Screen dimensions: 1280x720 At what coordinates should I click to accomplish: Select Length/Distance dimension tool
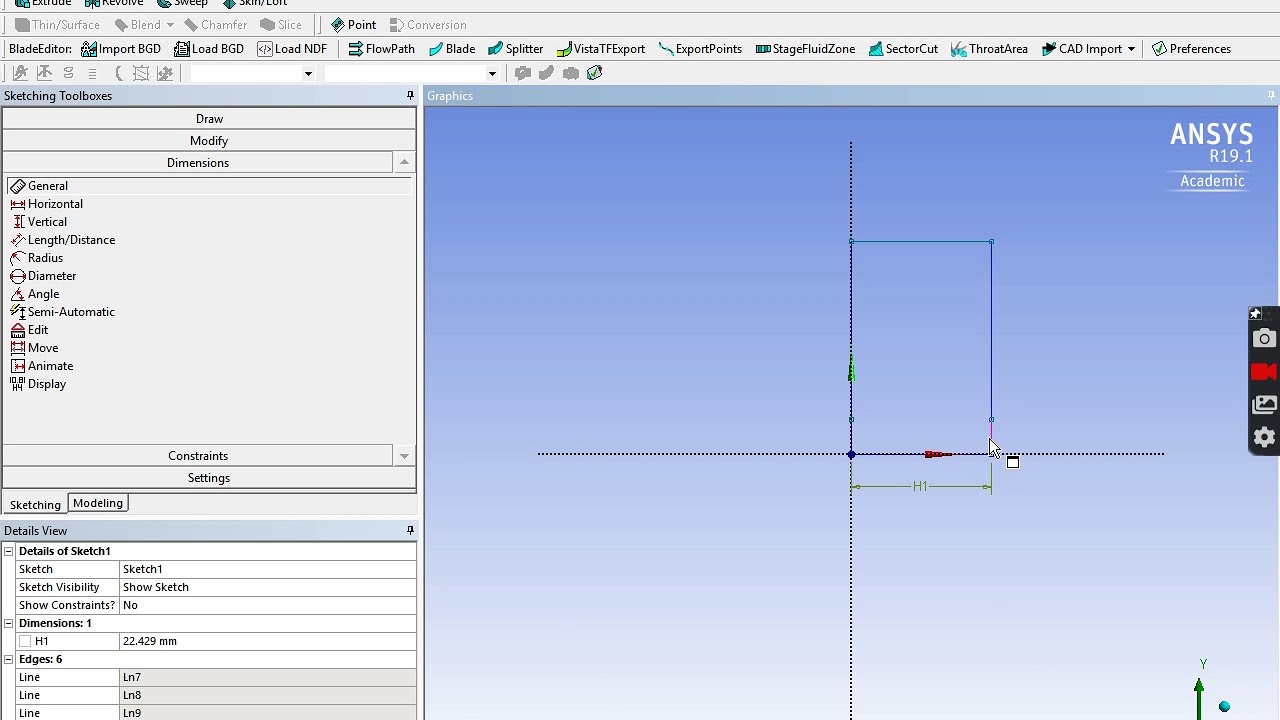pos(62,240)
